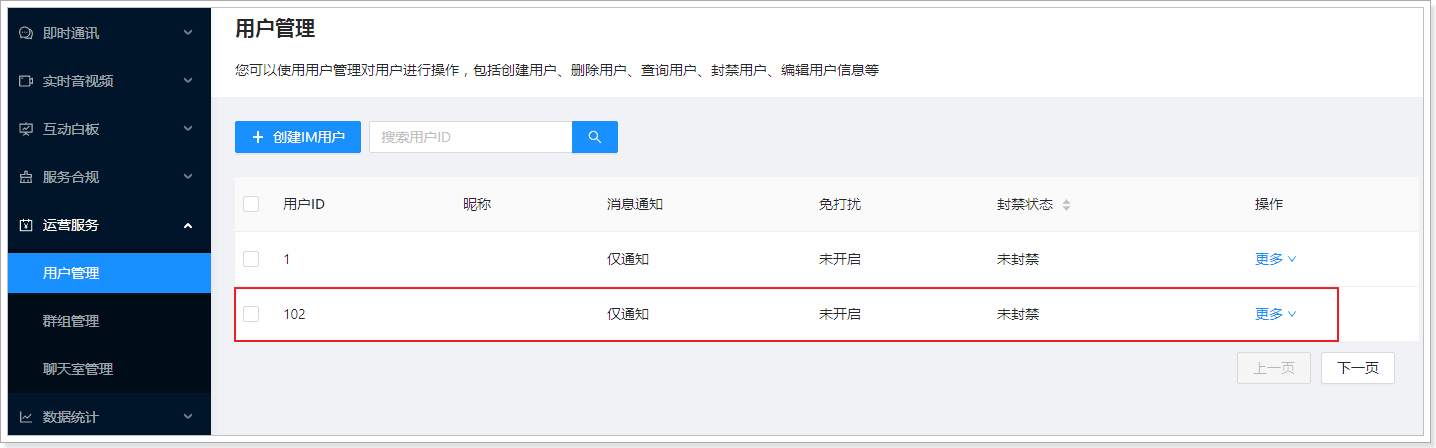Click the 创建IM用户 button
1436x448 pixels.
pyautogui.click(x=298, y=137)
